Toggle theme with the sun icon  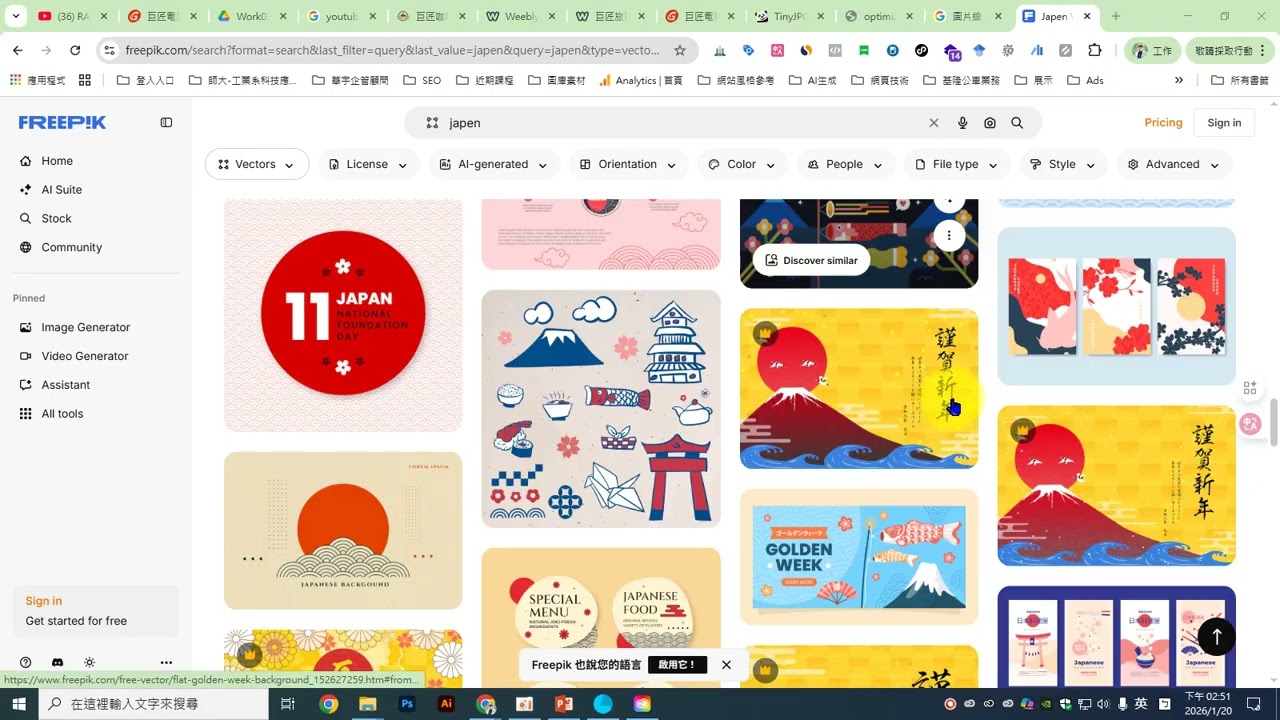pyautogui.click(x=90, y=662)
